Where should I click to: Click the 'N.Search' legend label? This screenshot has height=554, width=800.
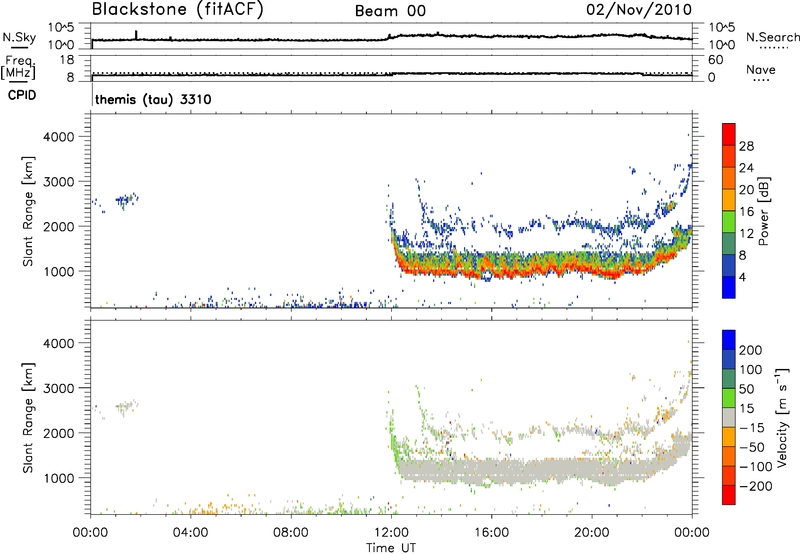point(772,37)
